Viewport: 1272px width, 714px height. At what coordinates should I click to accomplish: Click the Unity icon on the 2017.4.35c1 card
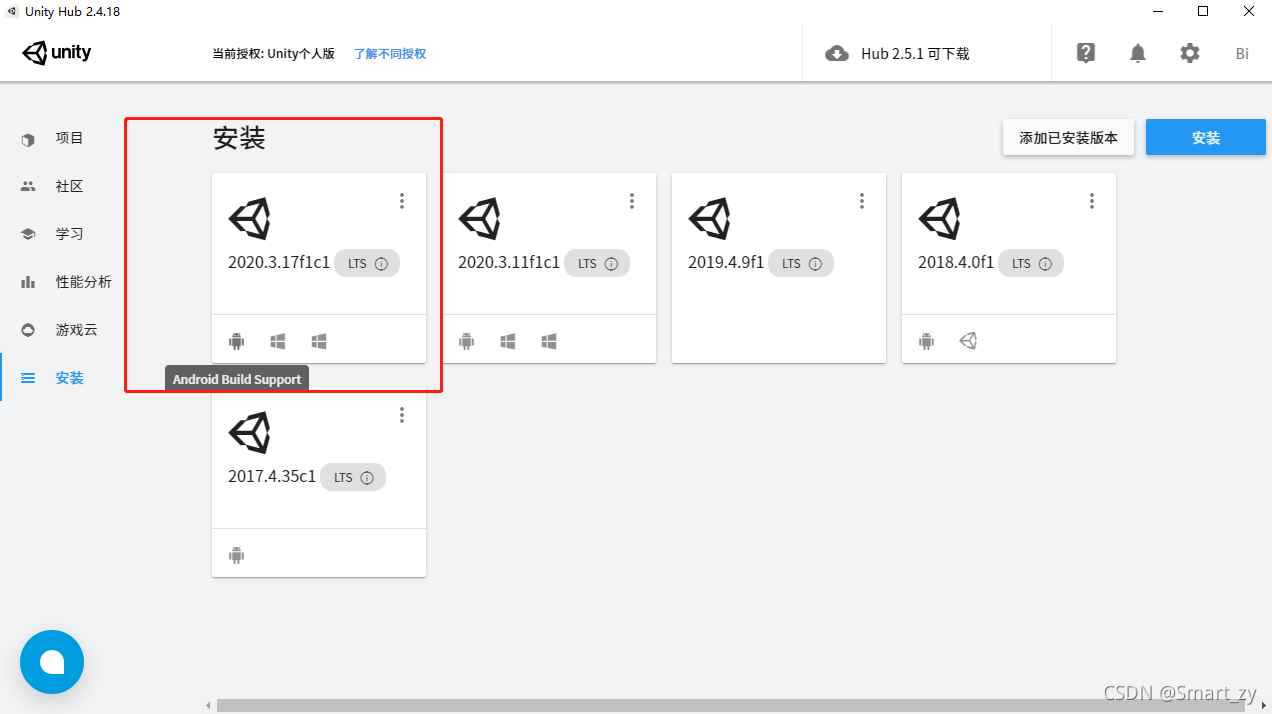(x=250, y=432)
